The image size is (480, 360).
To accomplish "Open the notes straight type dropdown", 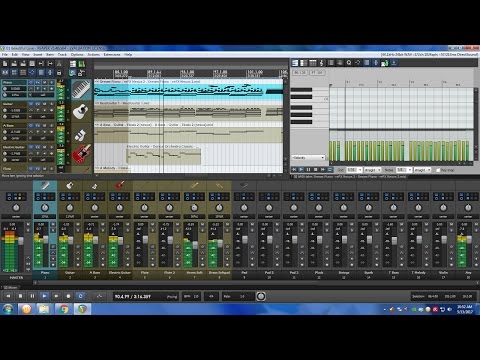I will [422, 170].
